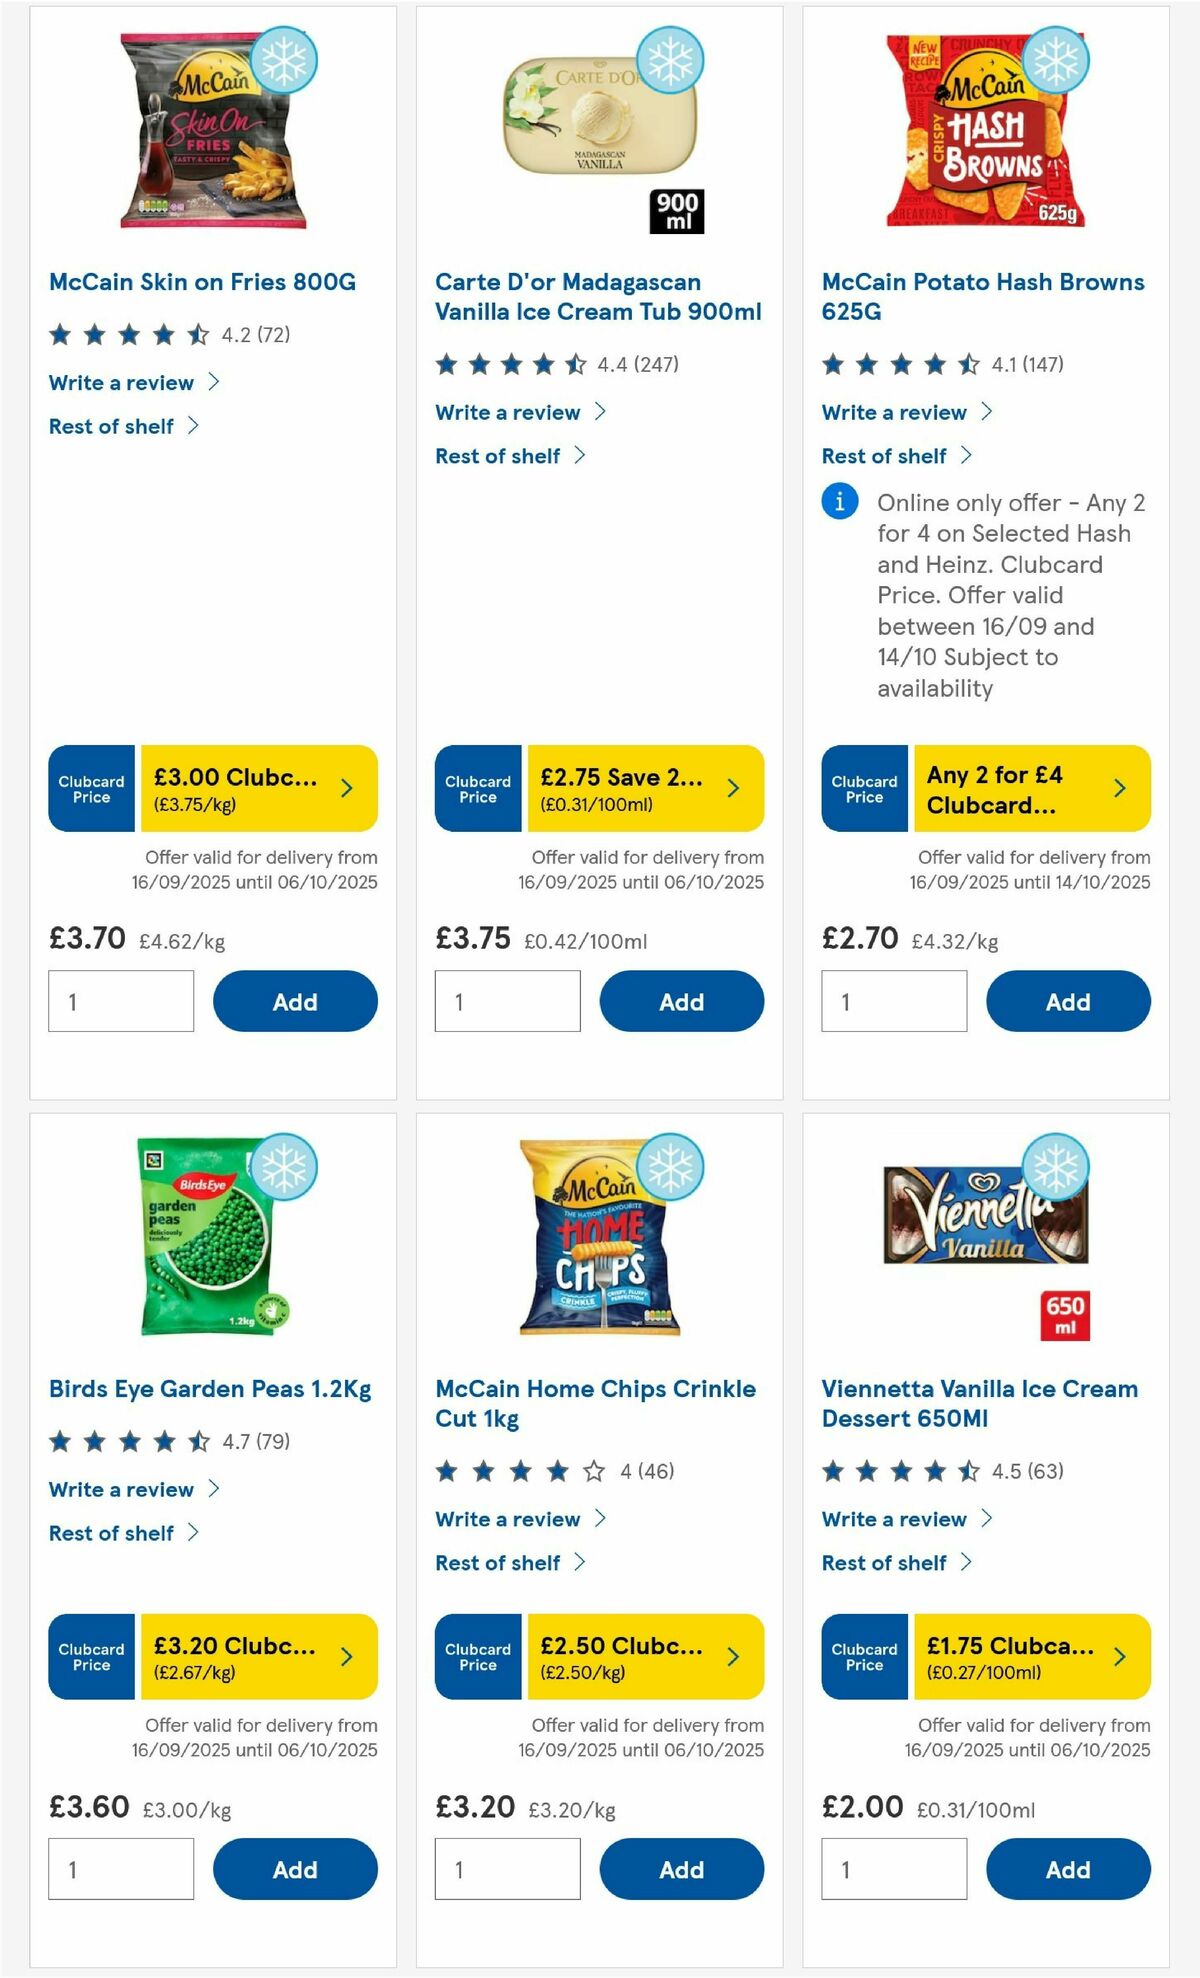Click the star rating for Carte D'or ice cream
This screenshot has width=1200, height=1978.
click(x=510, y=367)
